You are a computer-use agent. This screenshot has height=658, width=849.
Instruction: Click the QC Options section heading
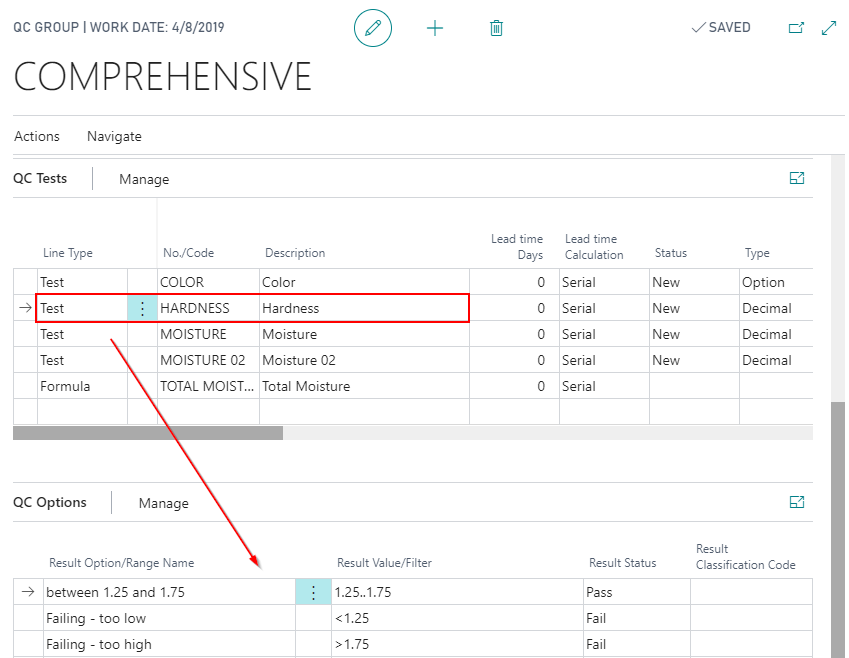(50, 503)
